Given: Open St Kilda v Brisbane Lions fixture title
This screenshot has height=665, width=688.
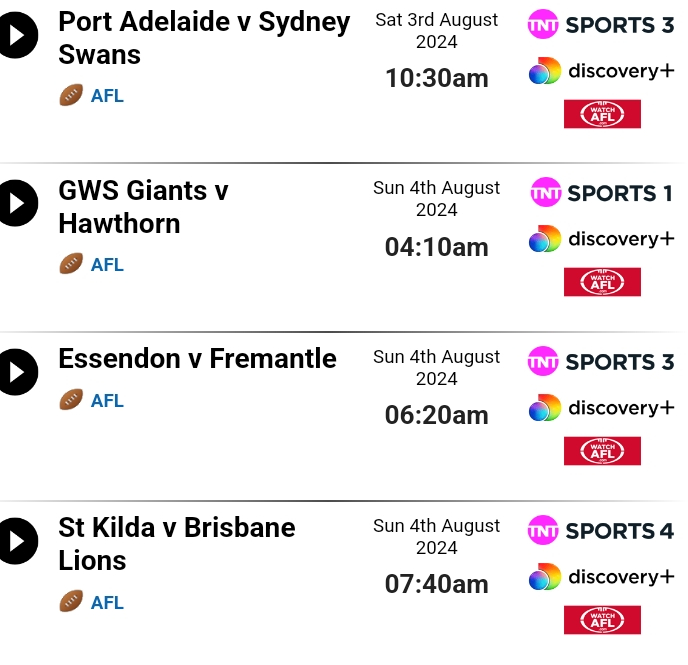Looking at the screenshot, I should pos(177,544).
